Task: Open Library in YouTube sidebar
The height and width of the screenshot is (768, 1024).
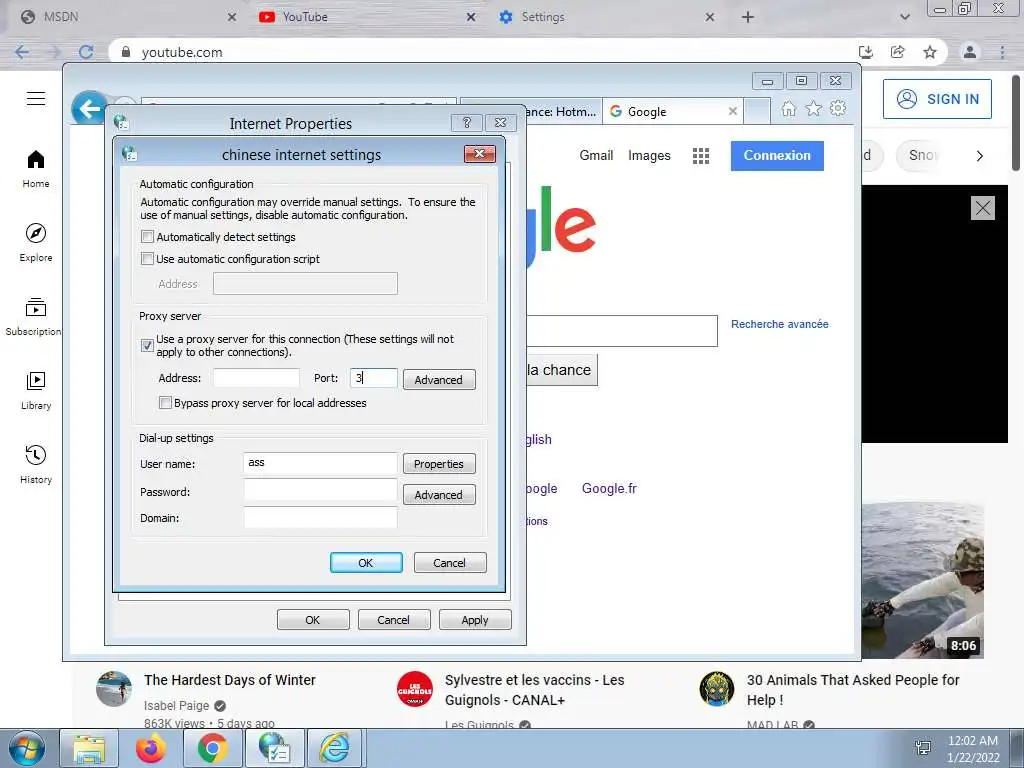Action: coord(36,391)
